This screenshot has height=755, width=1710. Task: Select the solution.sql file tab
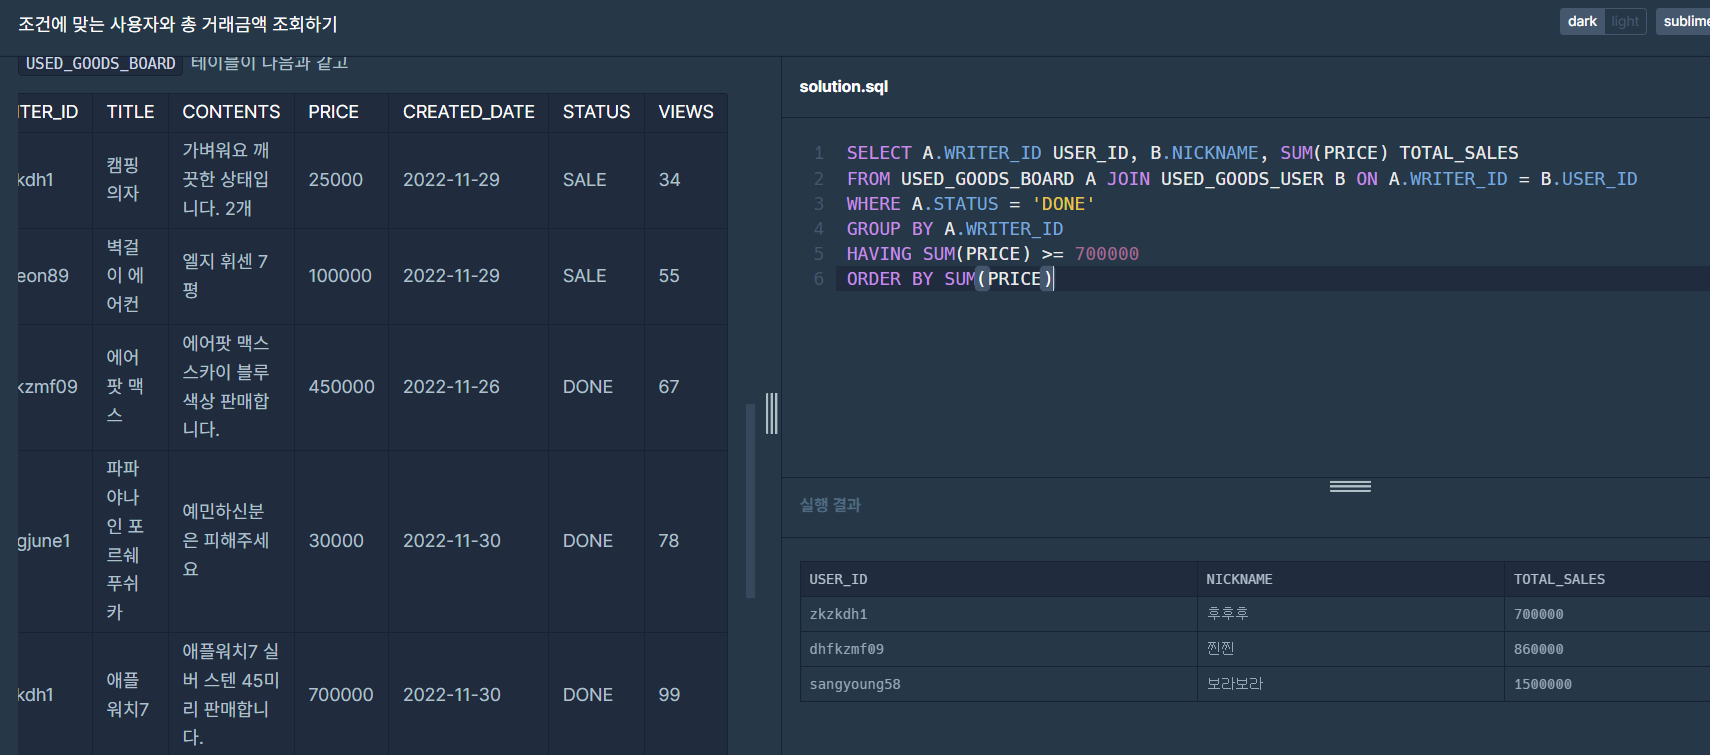point(844,87)
